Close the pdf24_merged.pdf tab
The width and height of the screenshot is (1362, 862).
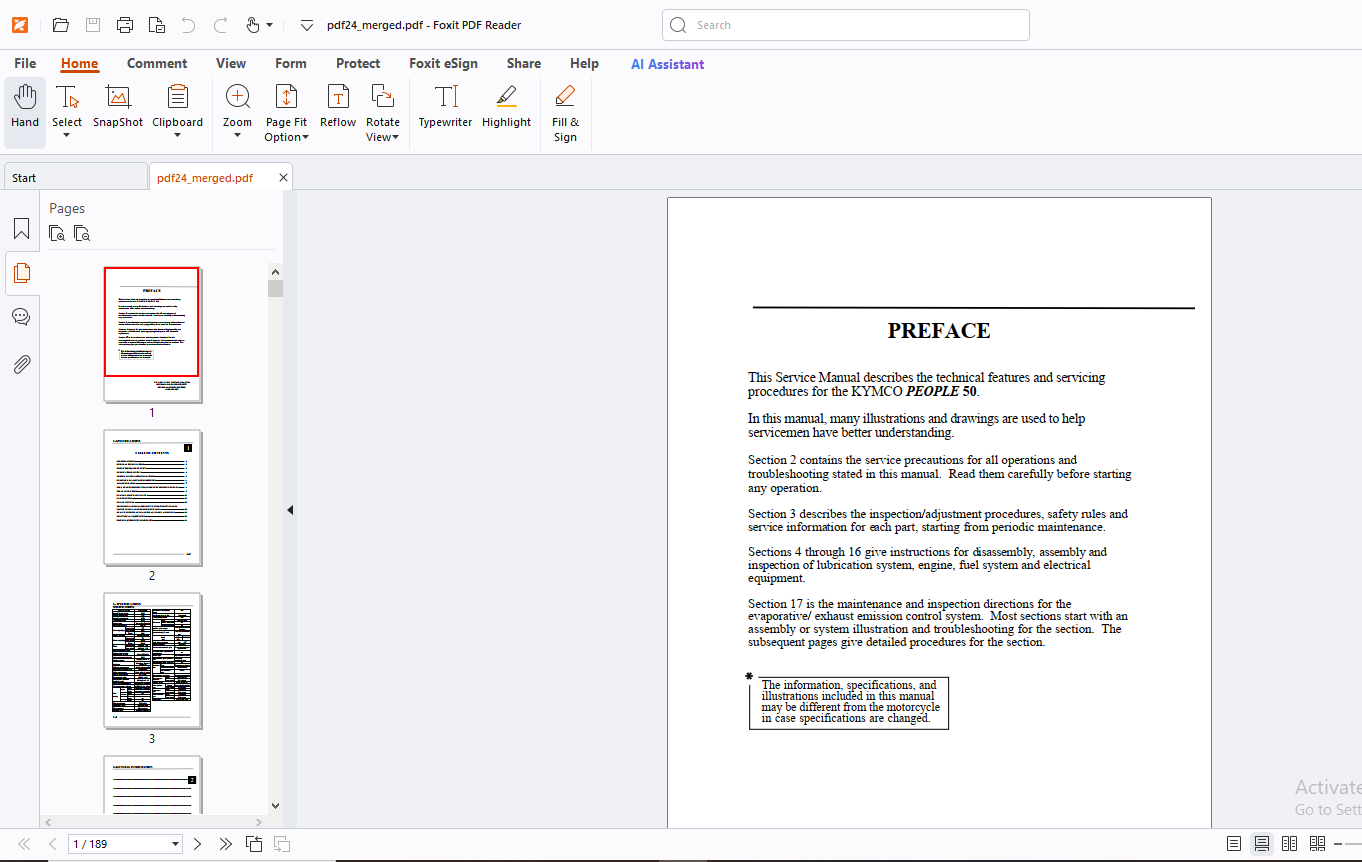[283, 178]
